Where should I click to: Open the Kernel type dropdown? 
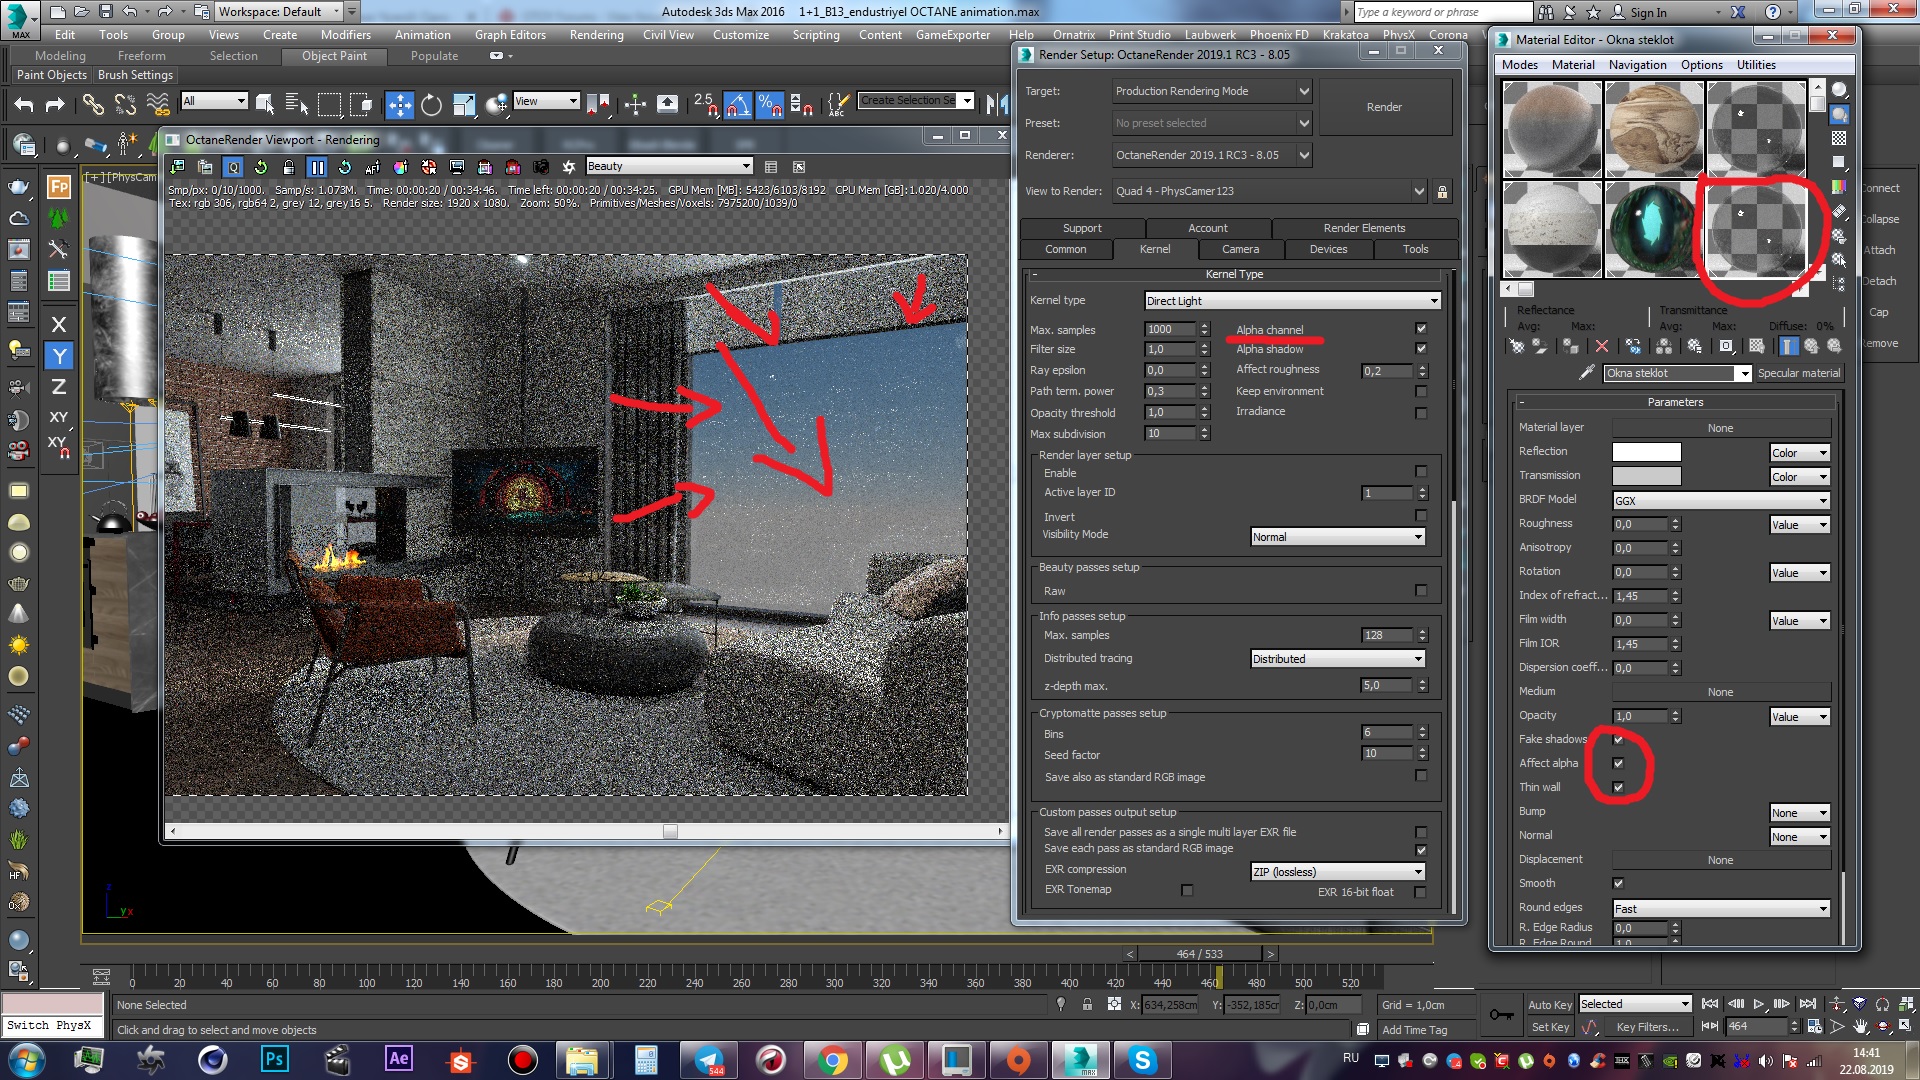pos(1292,301)
